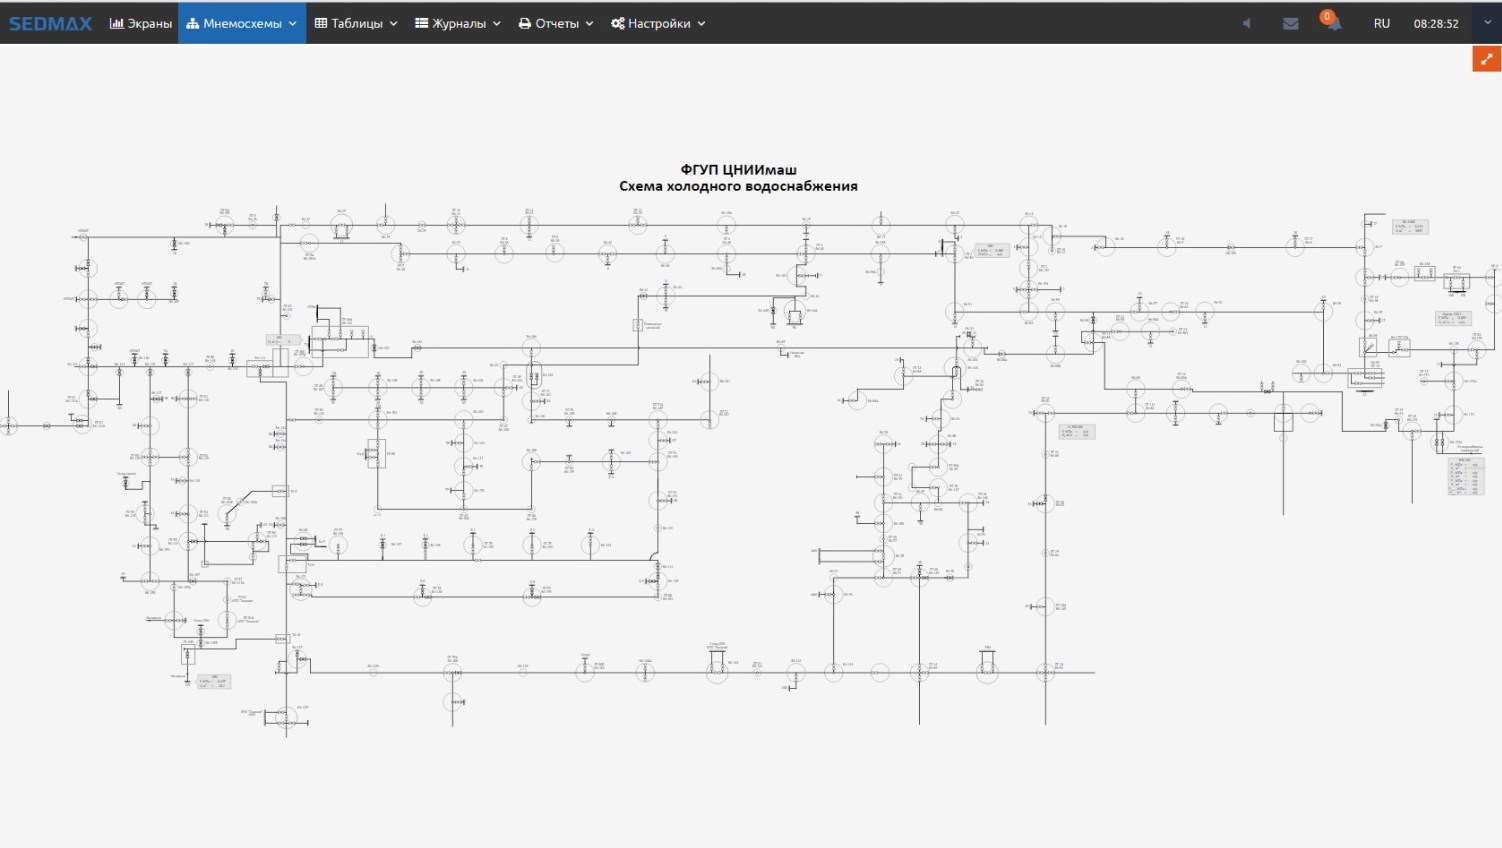The image size is (1502, 848).
Task: Open notifications via the bell icon
Action: coord(1333,24)
